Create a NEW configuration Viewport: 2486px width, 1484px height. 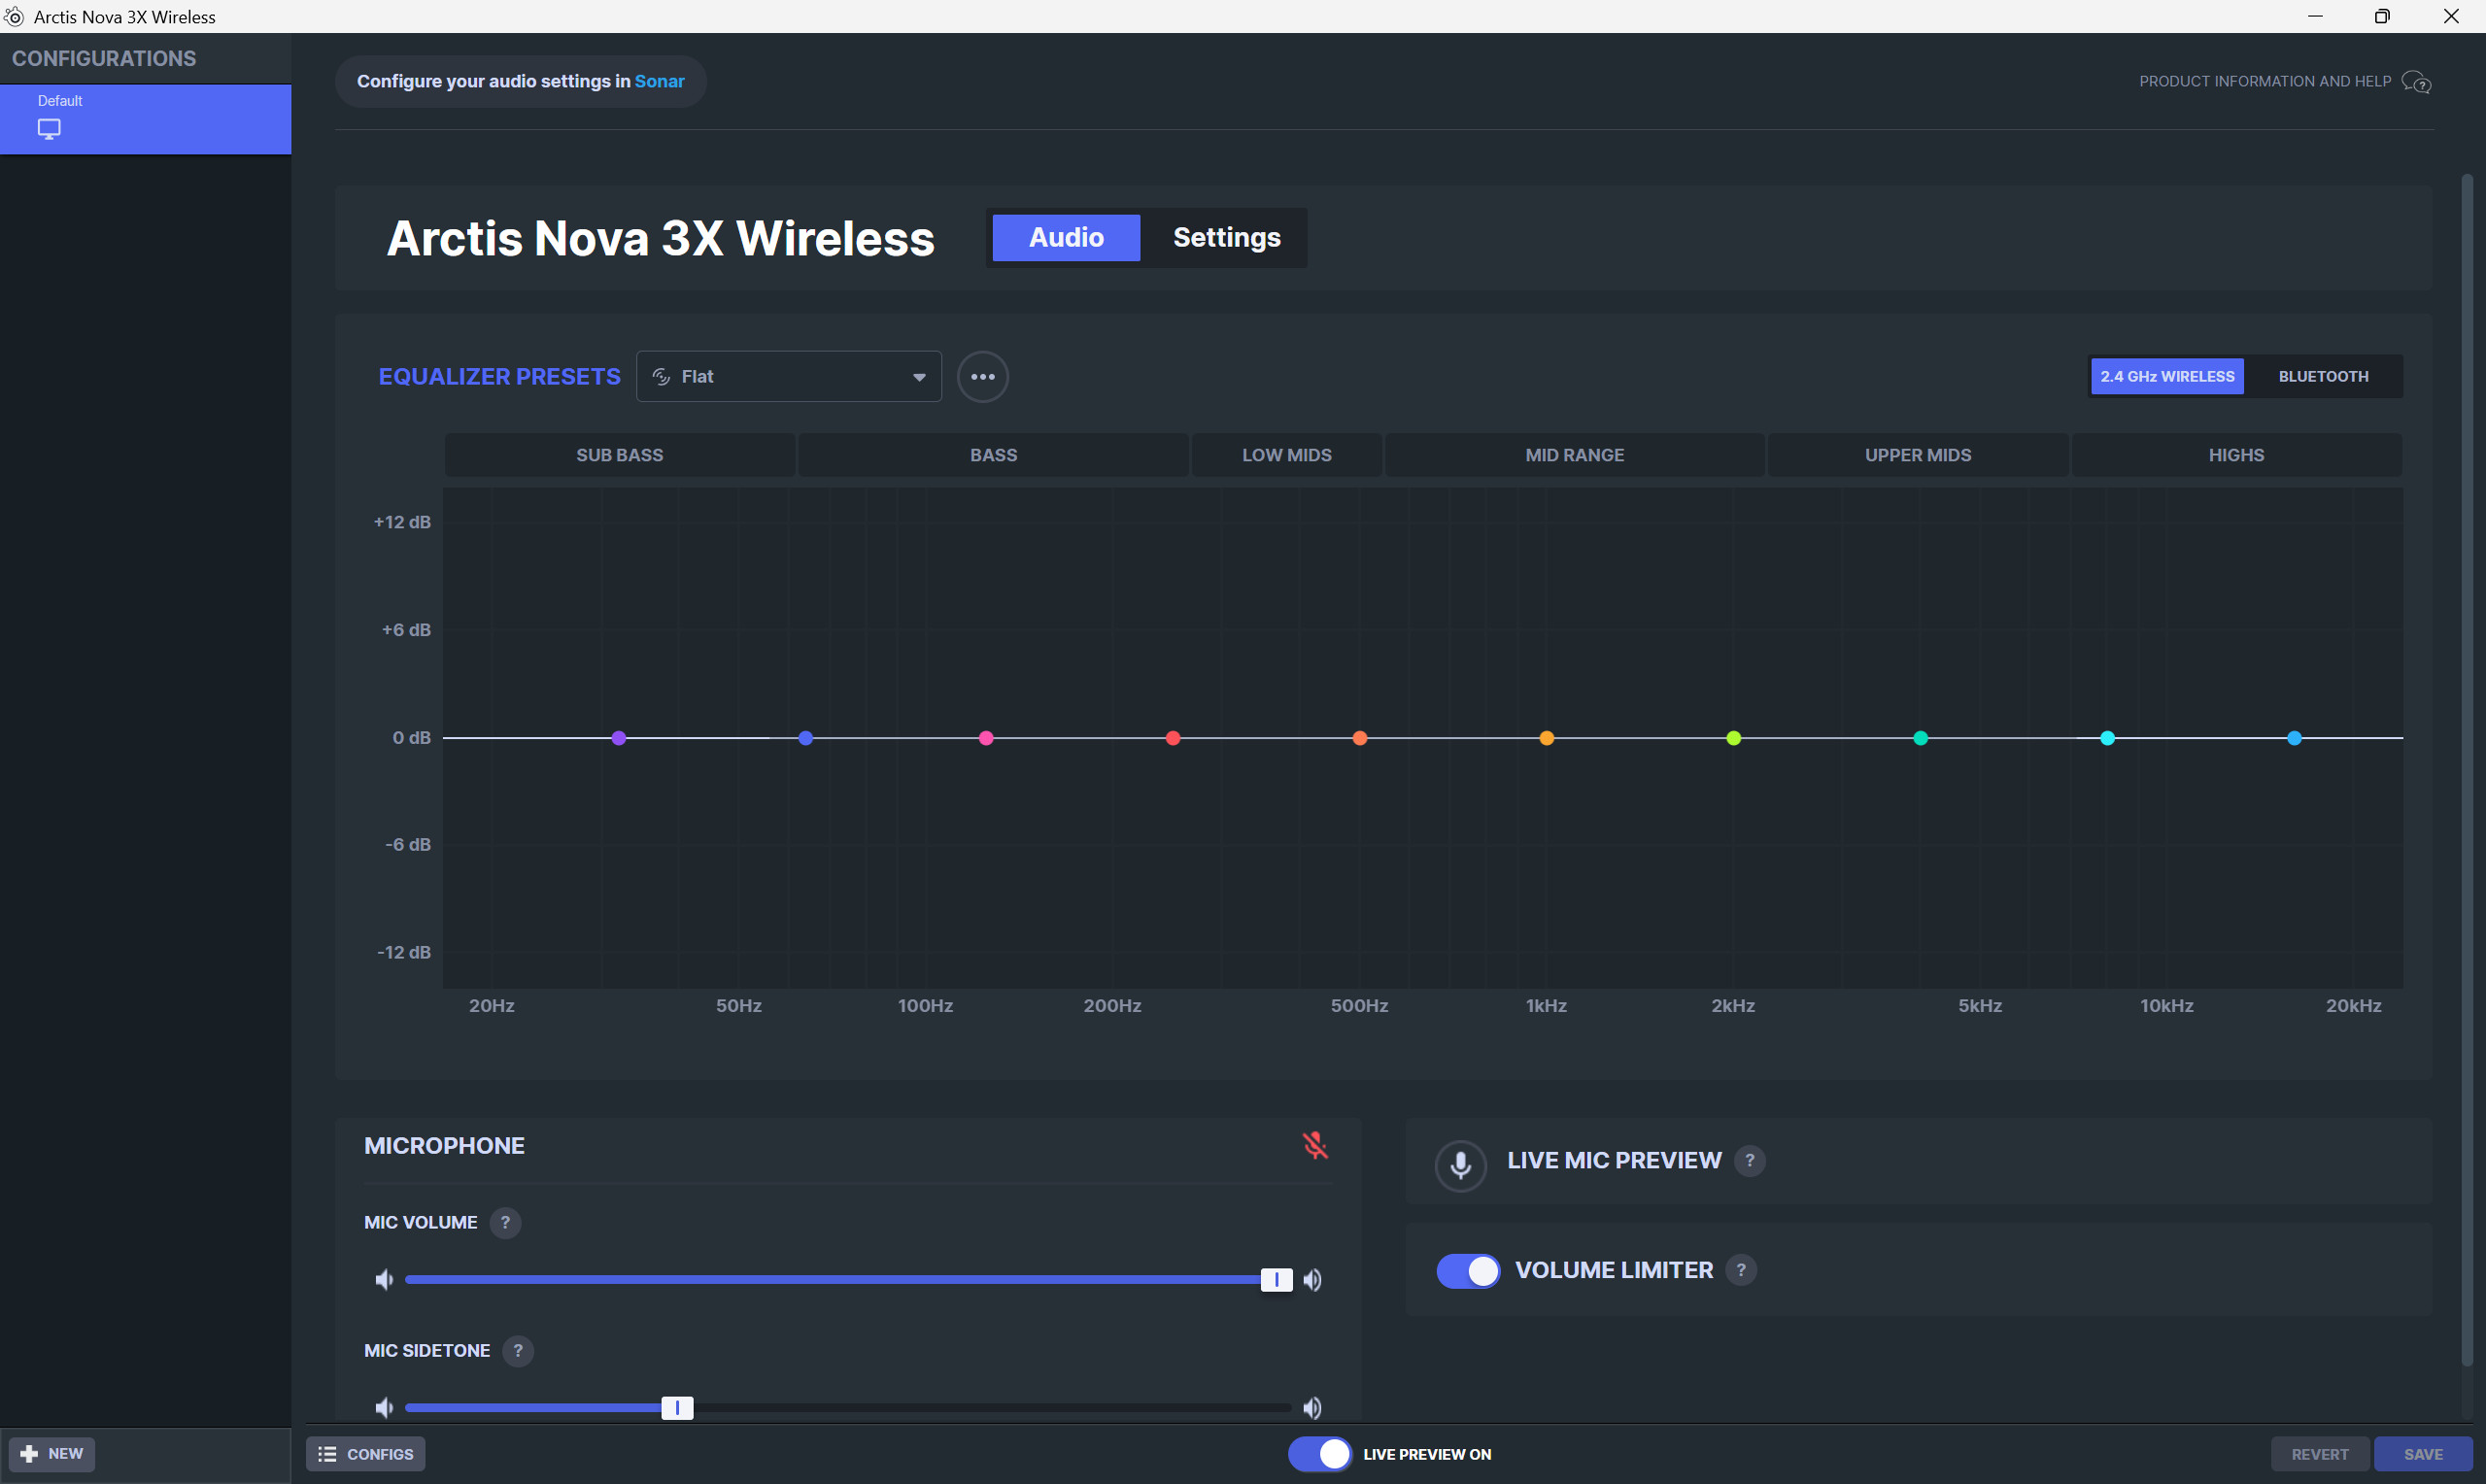pyautogui.click(x=52, y=1454)
